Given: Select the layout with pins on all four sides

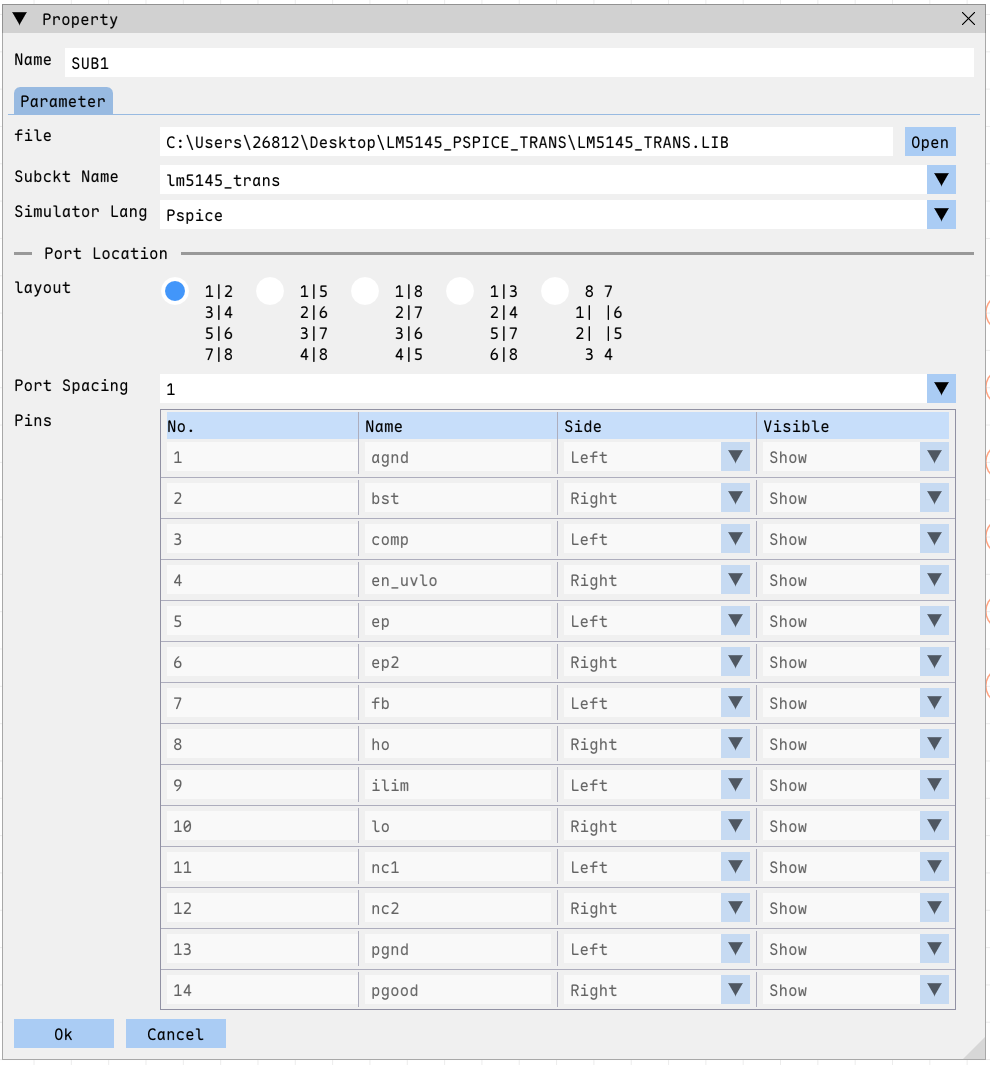Looking at the screenshot, I should [555, 291].
